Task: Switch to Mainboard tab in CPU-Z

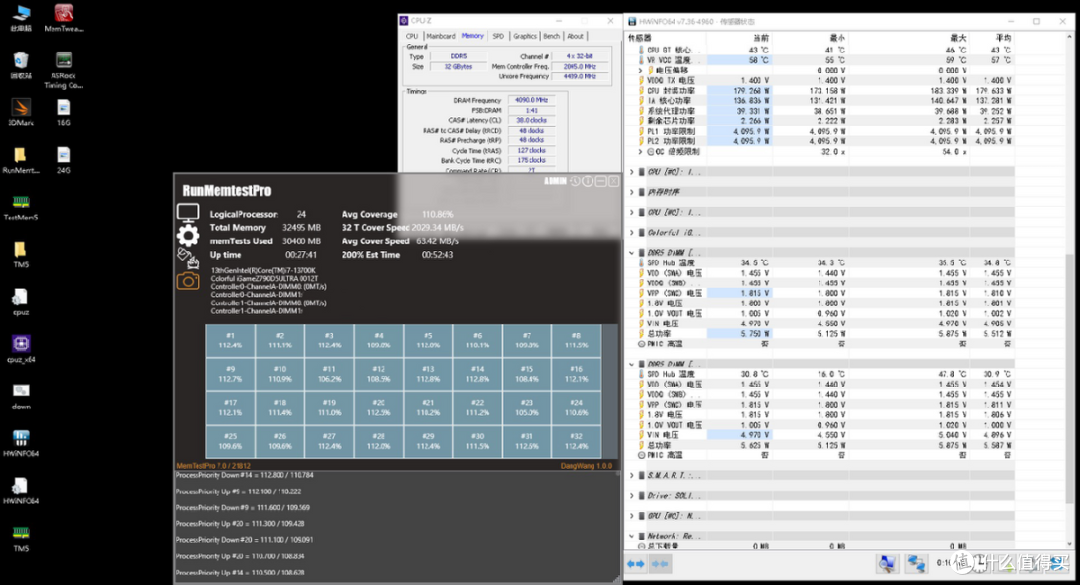Action: (x=441, y=36)
